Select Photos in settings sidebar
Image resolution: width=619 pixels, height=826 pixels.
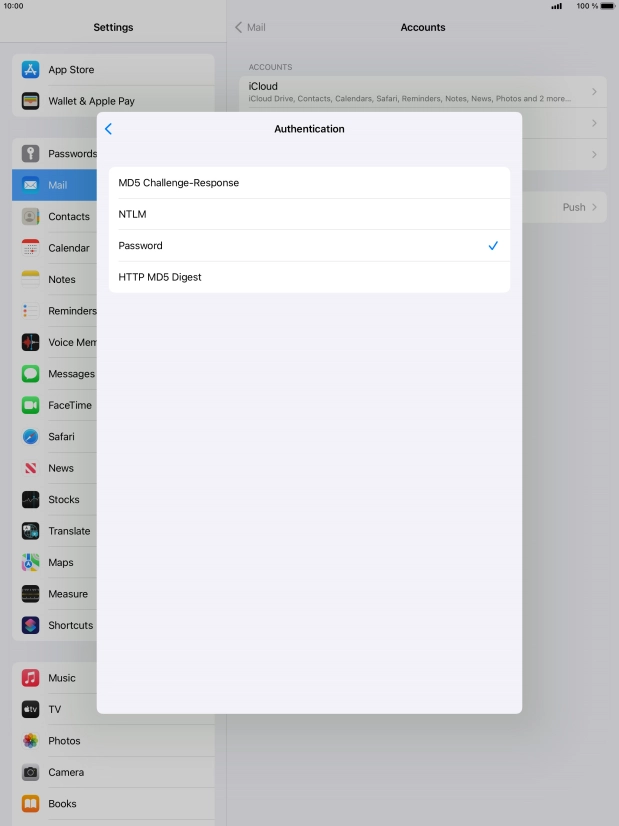point(64,741)
